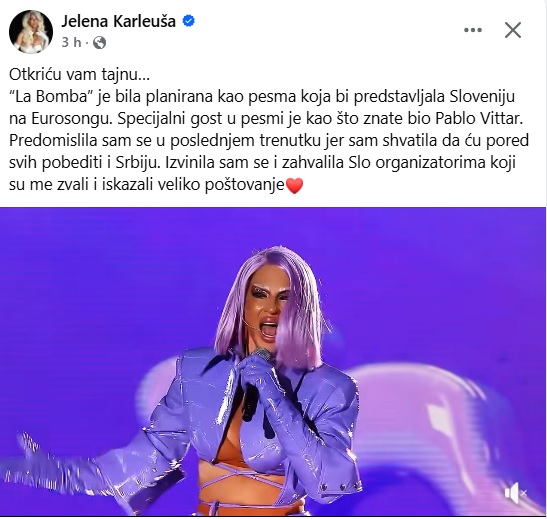547x519 pixels.
Task: Click the '3 h' post timestamp
Action: point(71,43)
